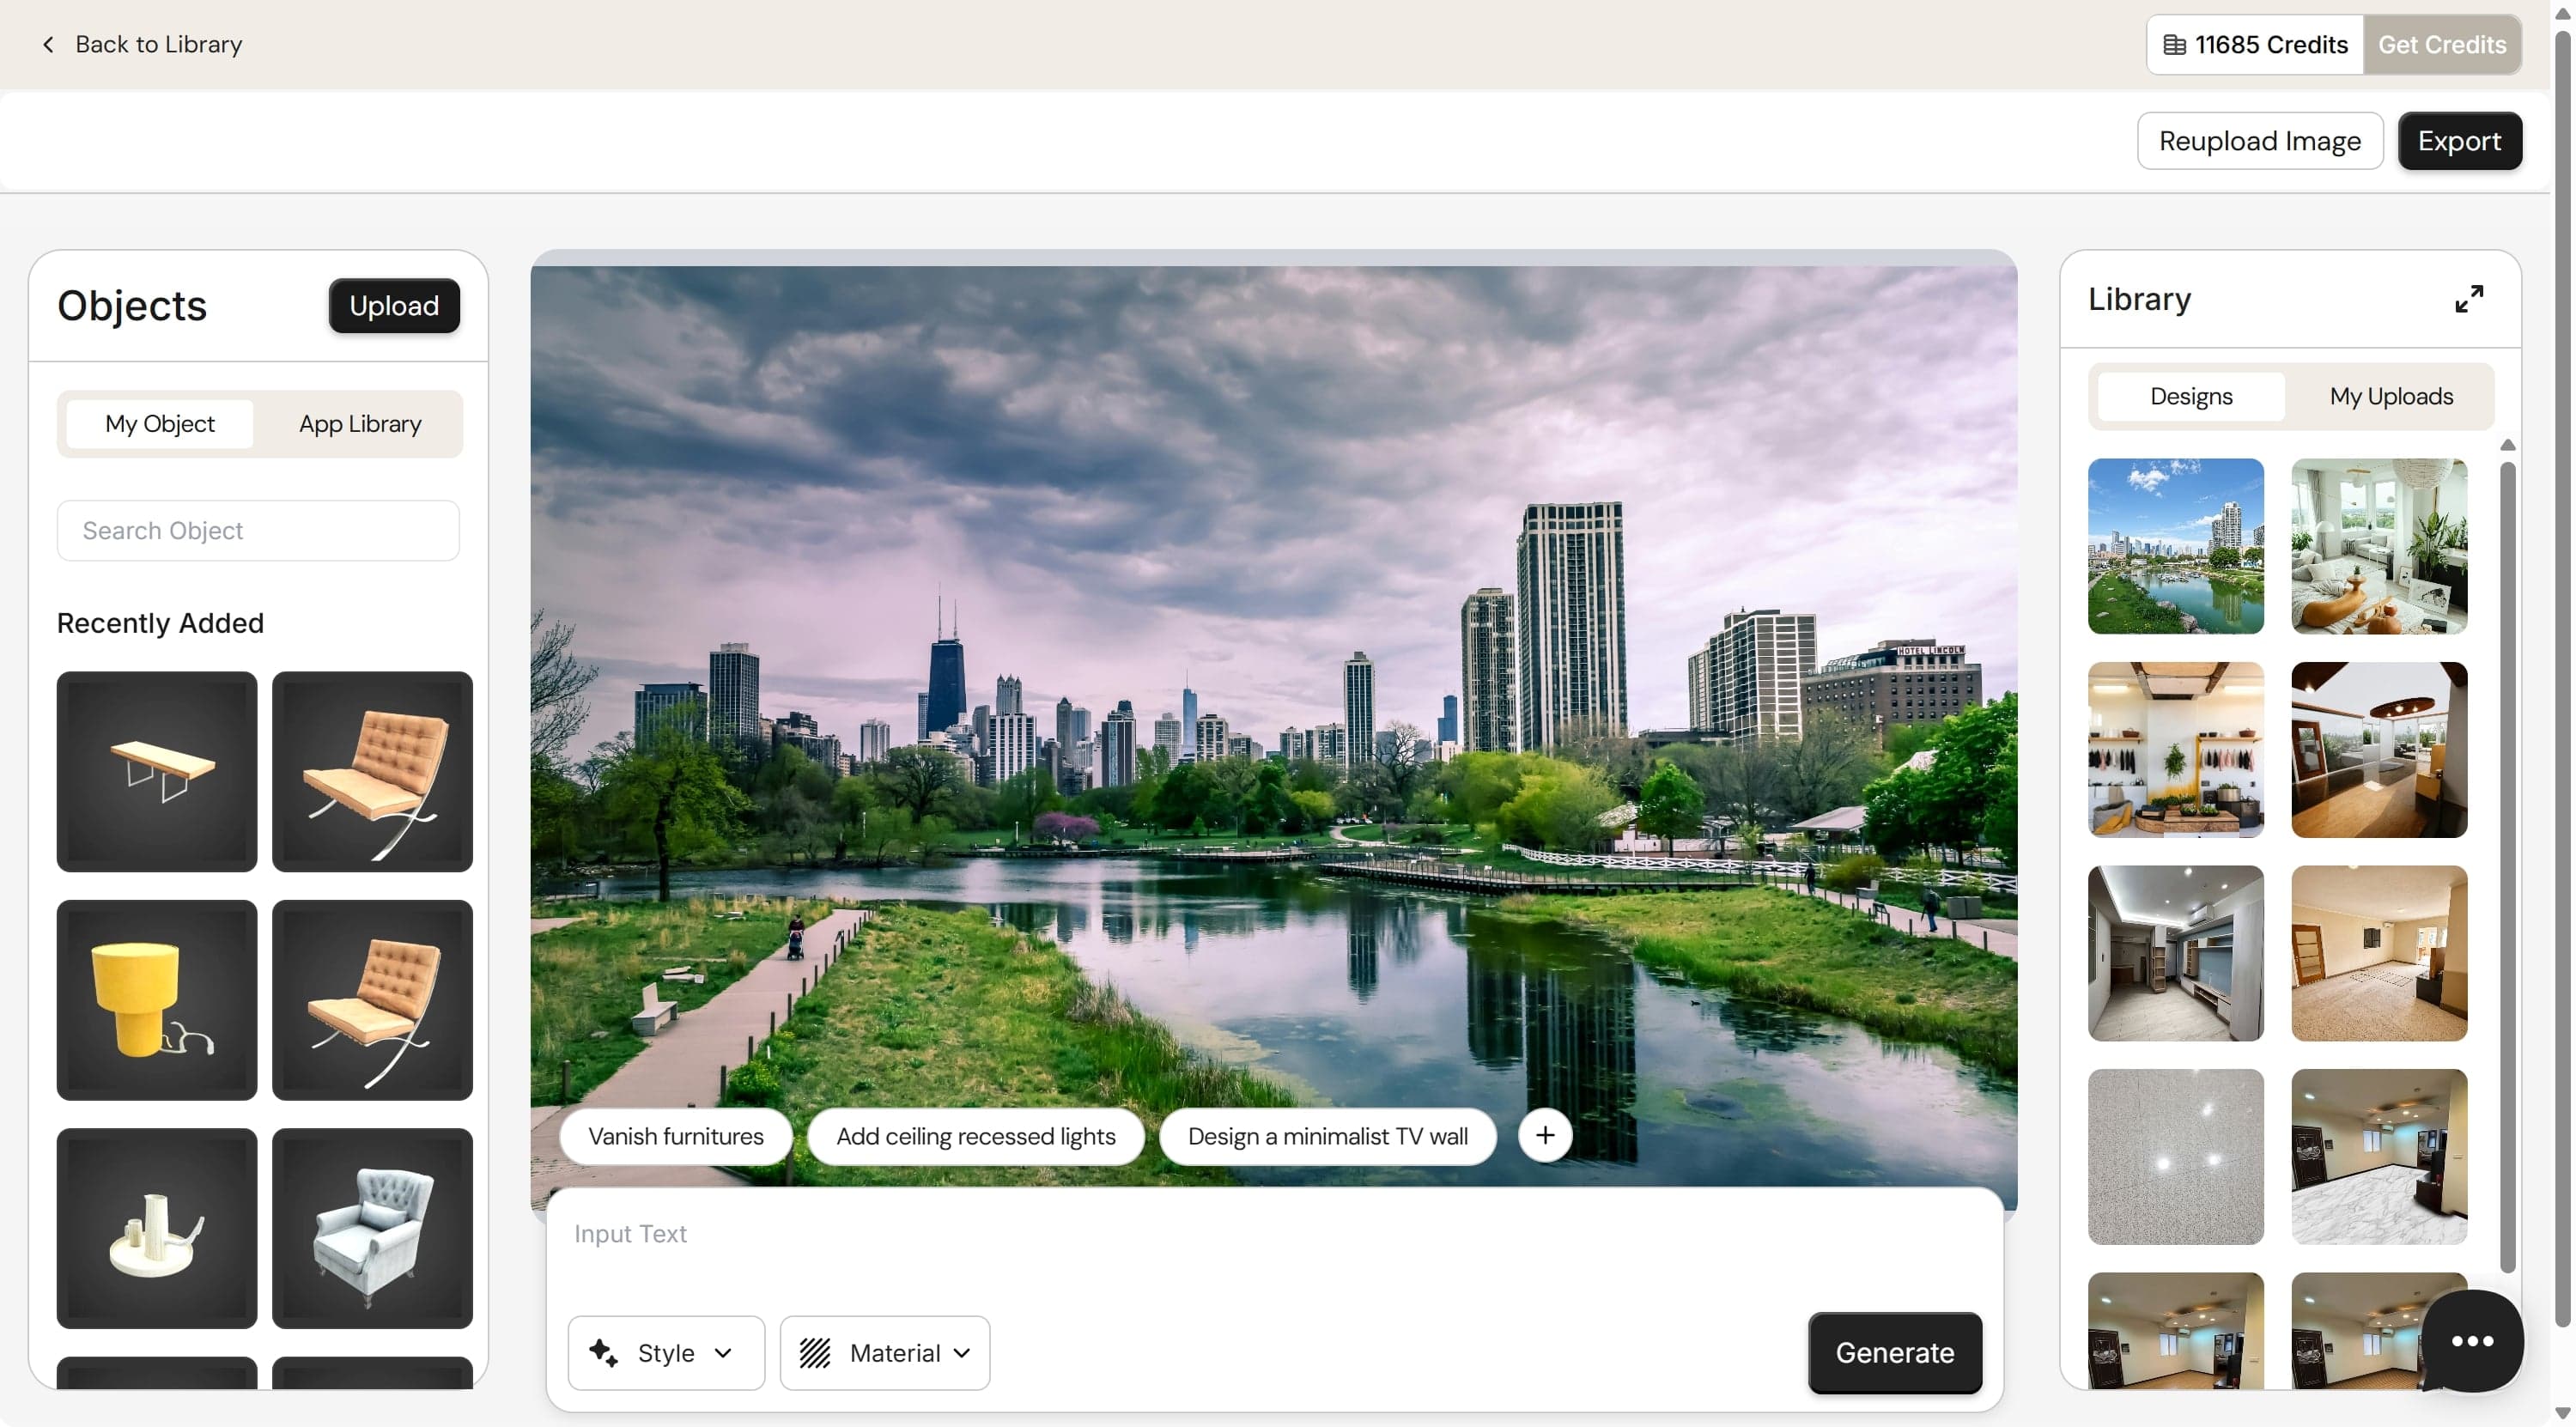Click the back arrow icon near Library

pyautogui.click(x=48, y=44)
